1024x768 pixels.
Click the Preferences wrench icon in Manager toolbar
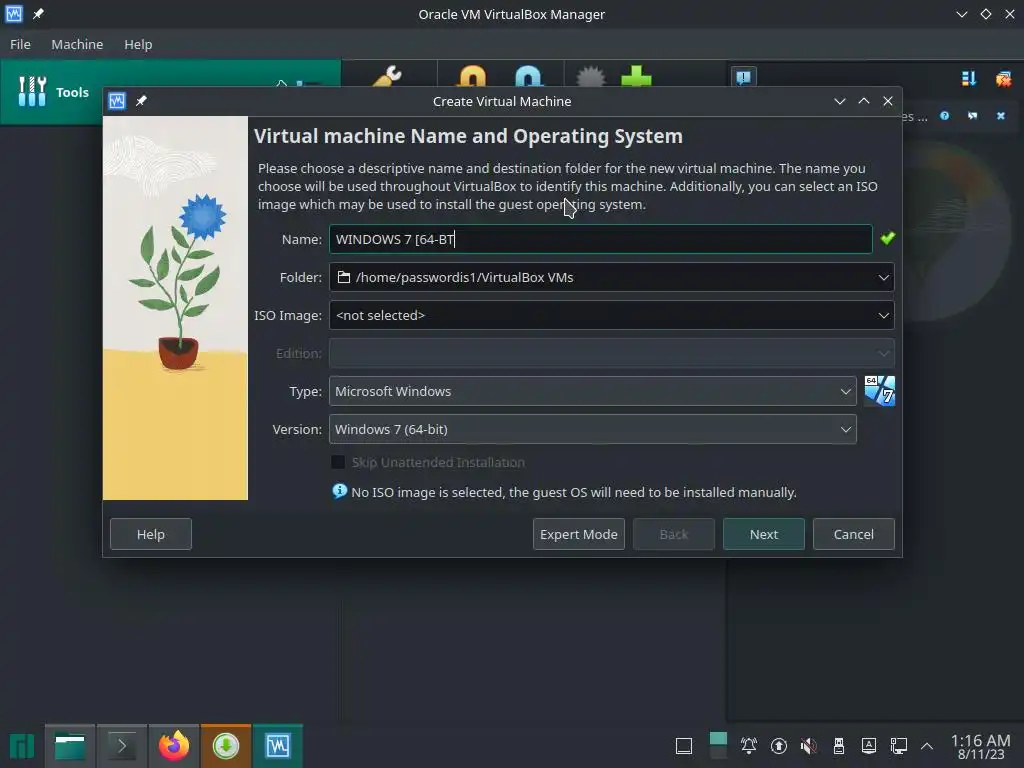pyautogui.click(x=387, y=75)
